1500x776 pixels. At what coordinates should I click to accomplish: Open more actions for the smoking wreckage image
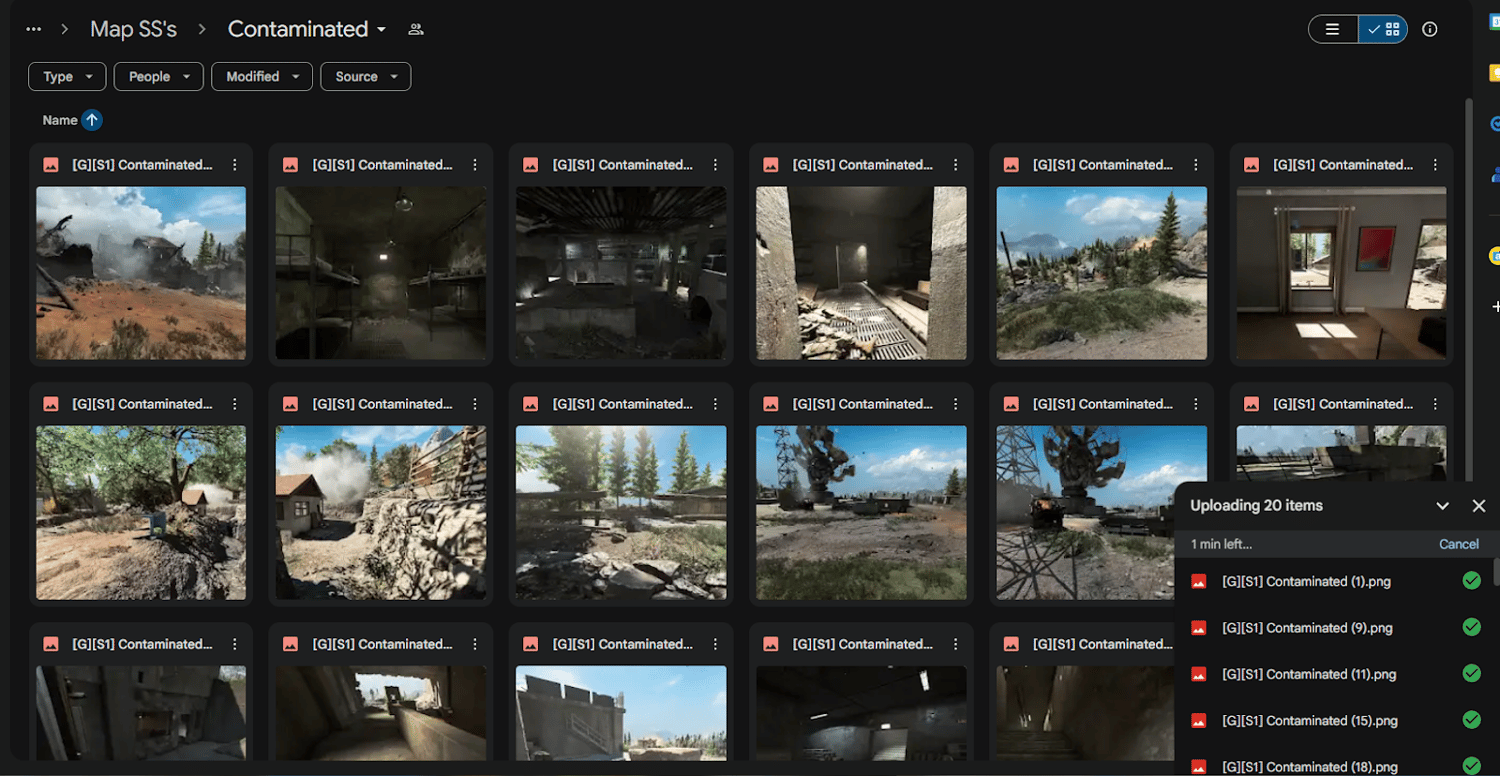[x=235, y=165]
